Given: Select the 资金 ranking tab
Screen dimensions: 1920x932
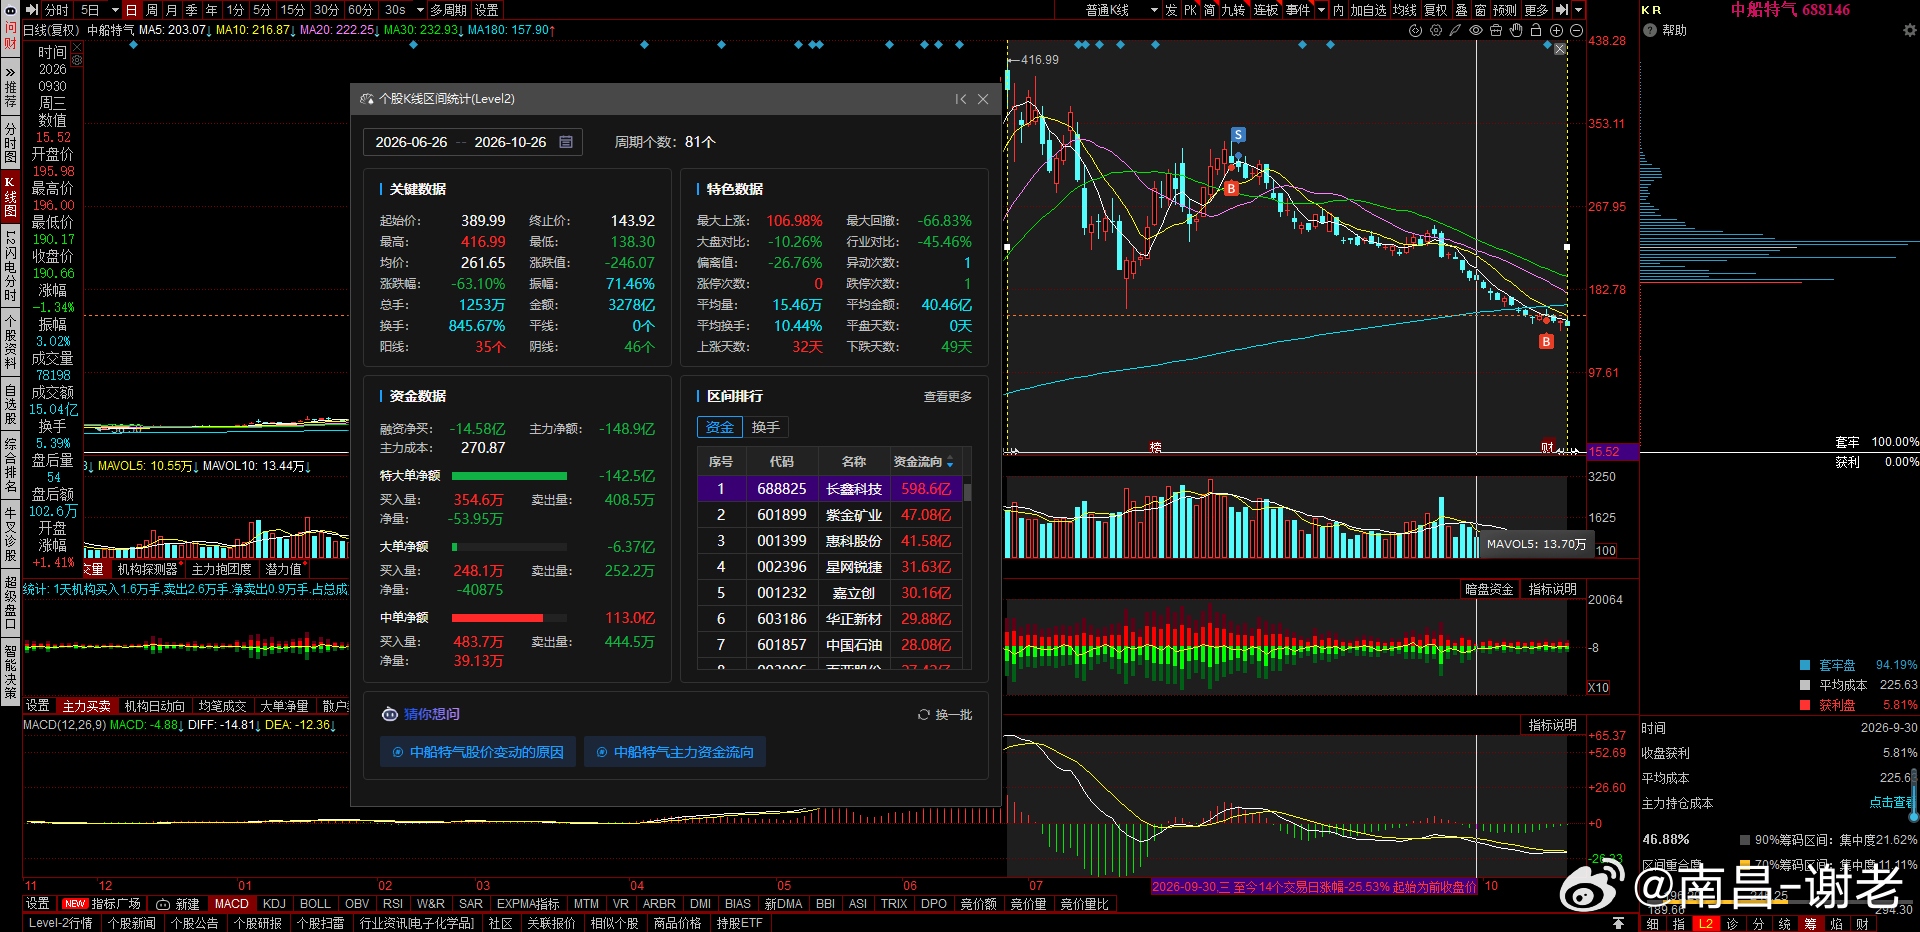Looking at the screenshot, I should pyautogui.click(x=720, y=428).
